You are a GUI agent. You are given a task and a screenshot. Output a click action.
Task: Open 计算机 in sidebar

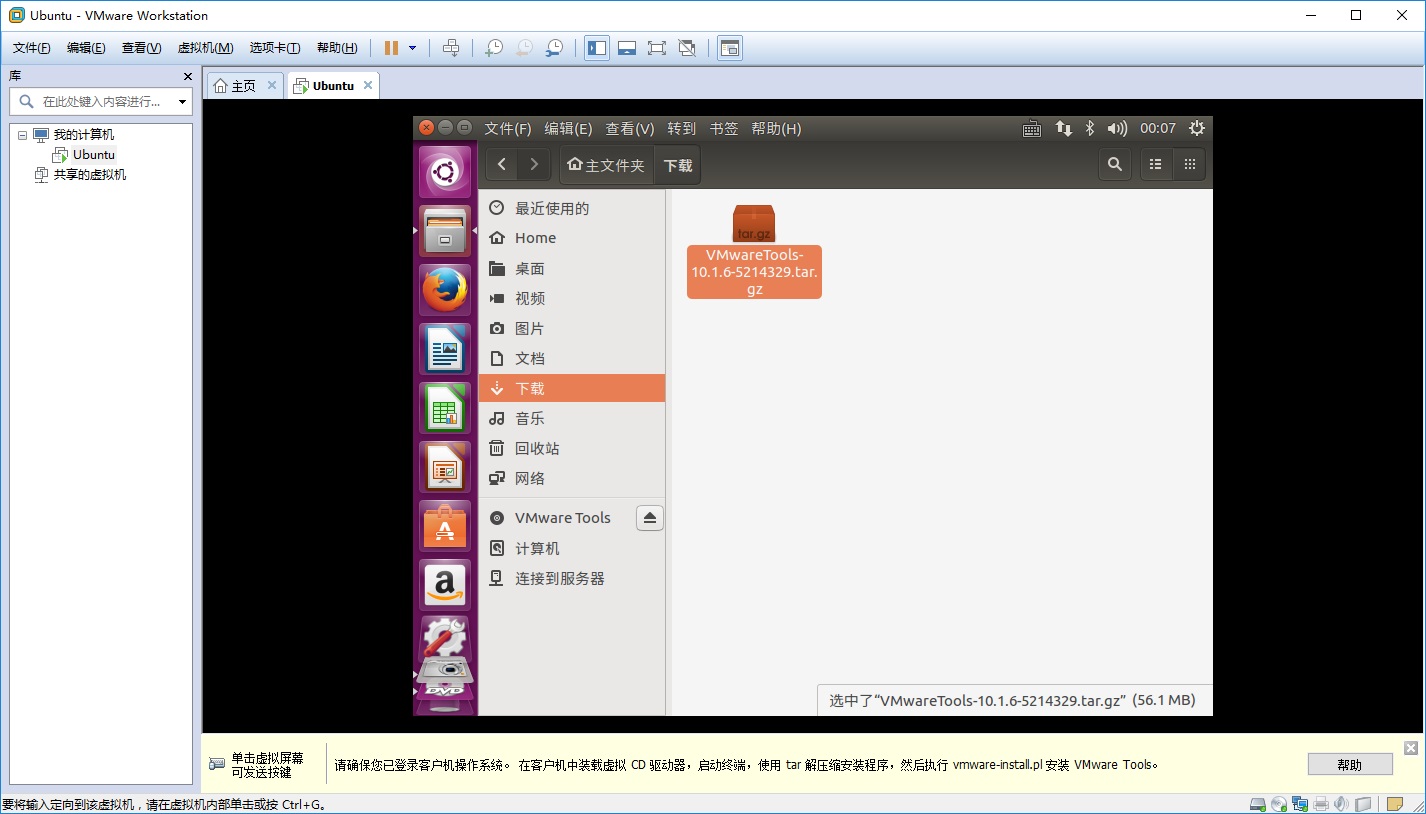(572, 548)
